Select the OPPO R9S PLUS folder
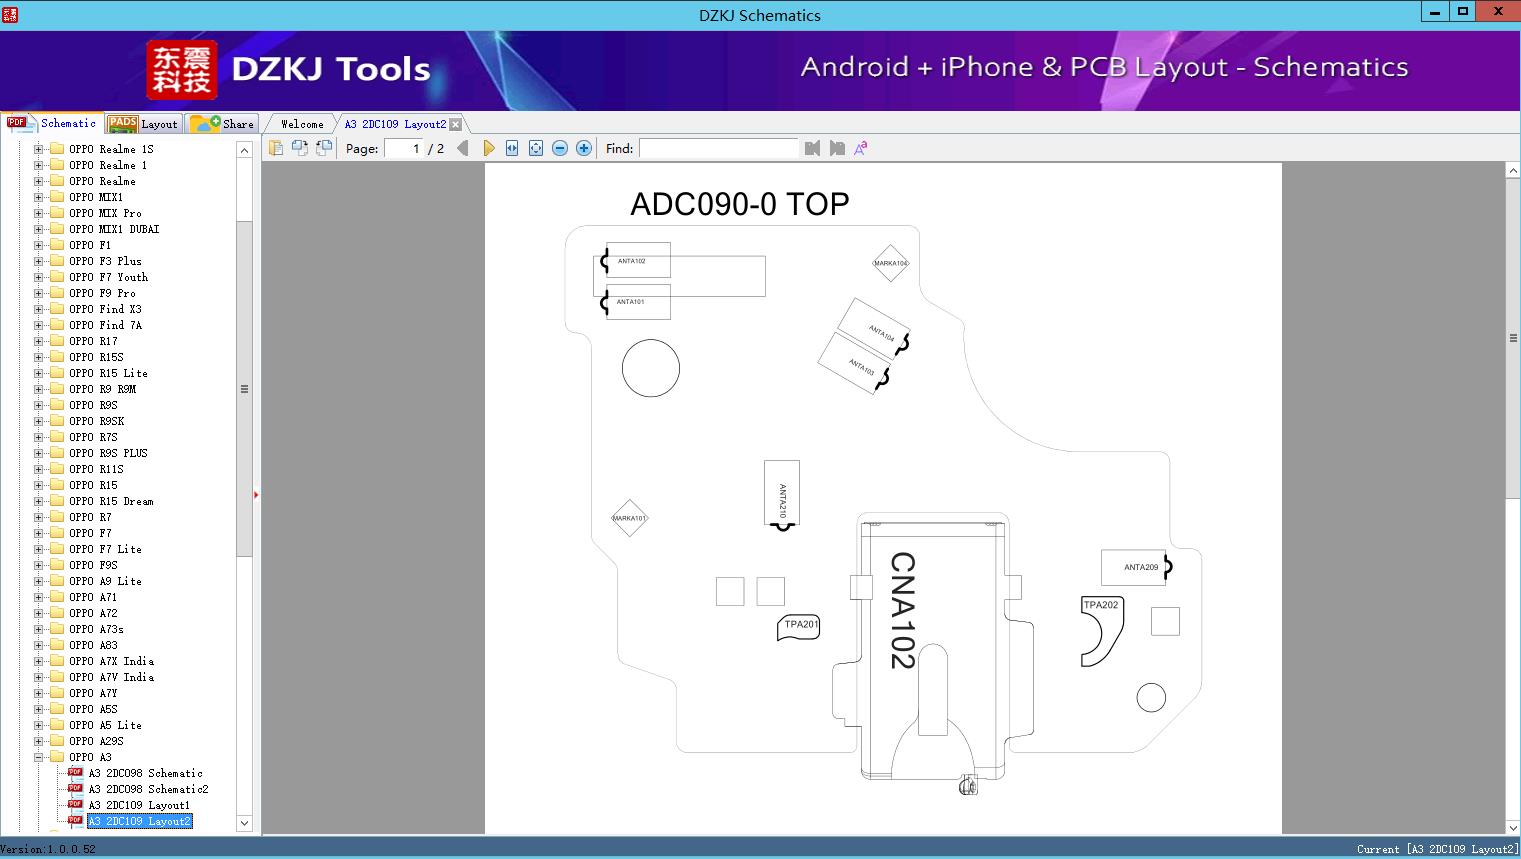The image size is (1521, 859). (x=108, y=453)
